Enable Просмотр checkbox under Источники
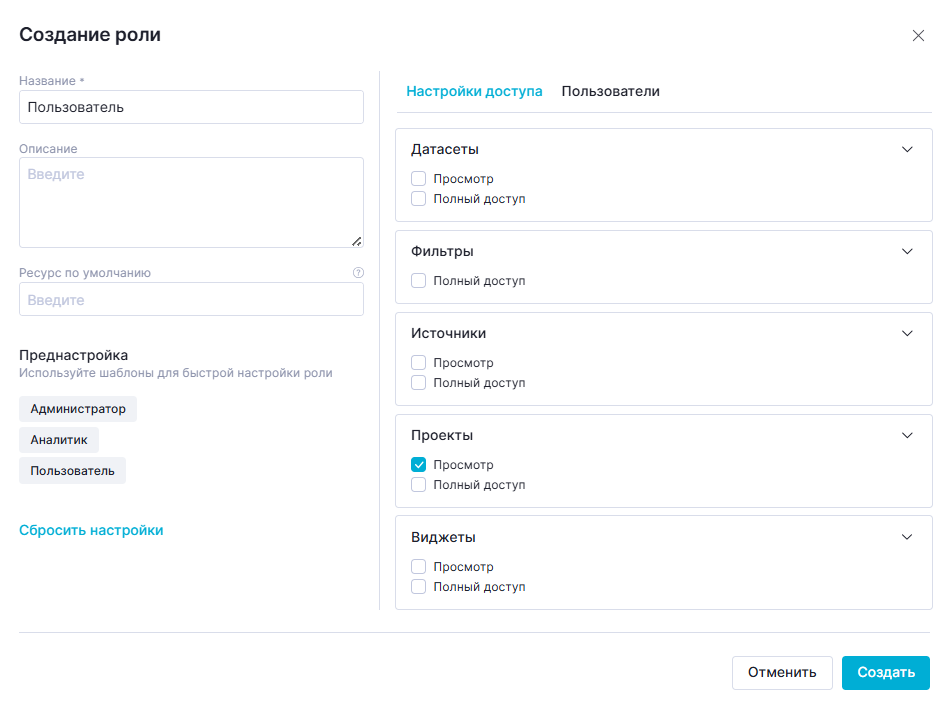 click(x=419, y=363)
